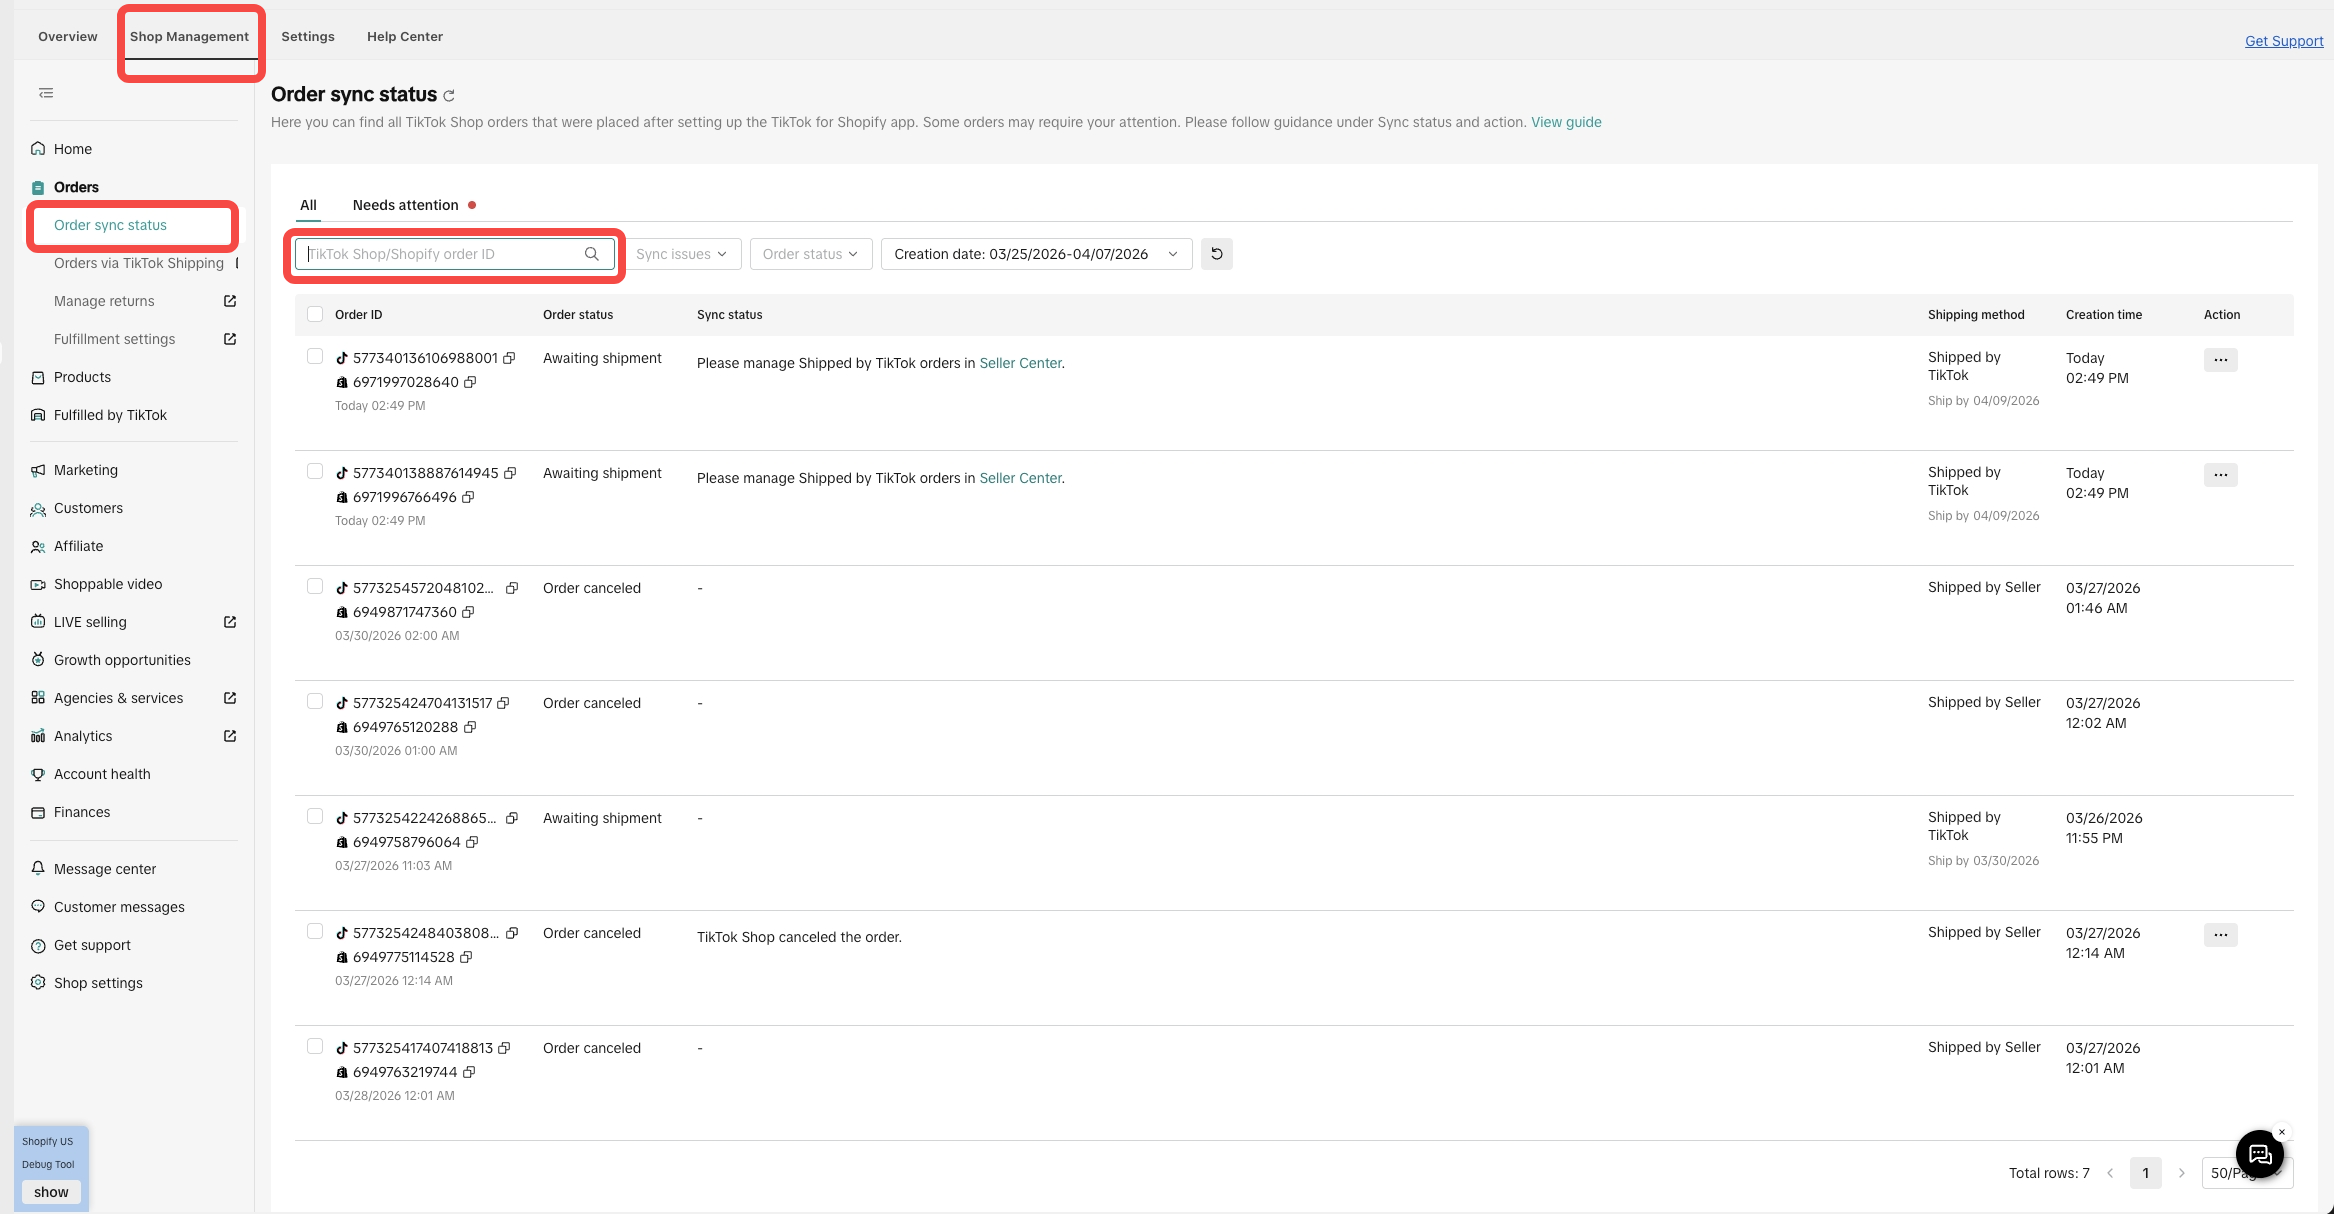This screenshot has height=1214, width=2334.
Task: Select checkbox for order 577325424704131517
Action: point(315,701)
